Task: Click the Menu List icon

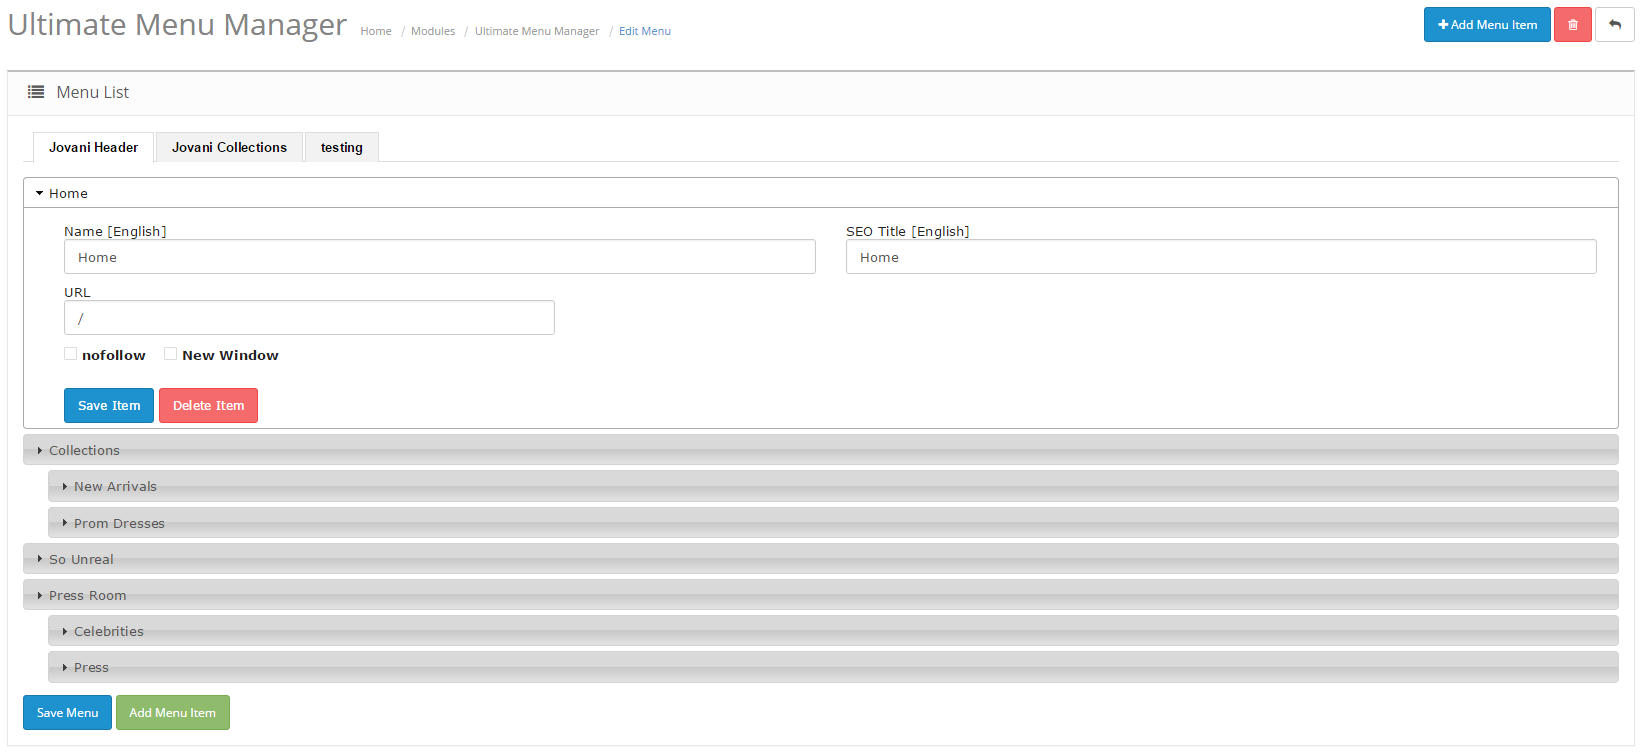Action: click(x=36, y=92)
